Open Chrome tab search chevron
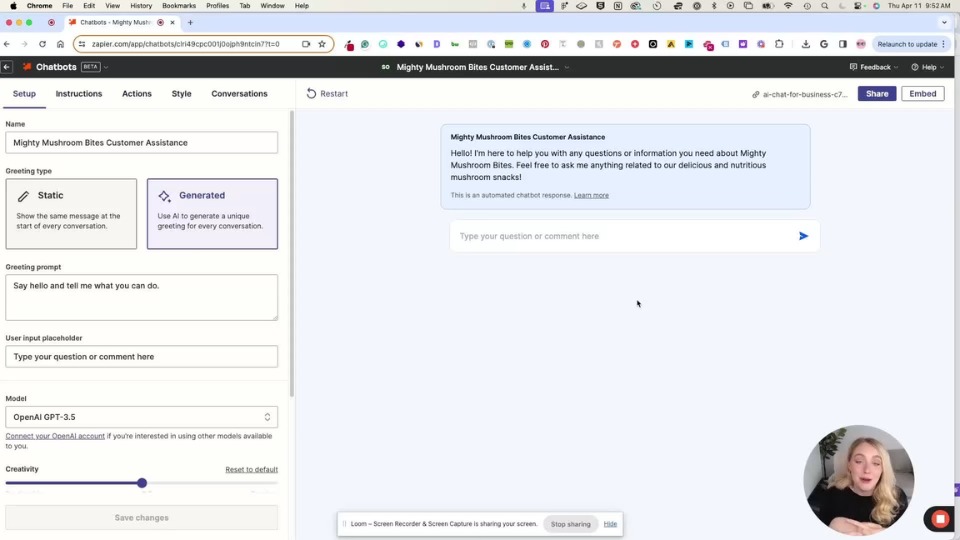The height and width of the screenshot is (540, 960). 944,23
